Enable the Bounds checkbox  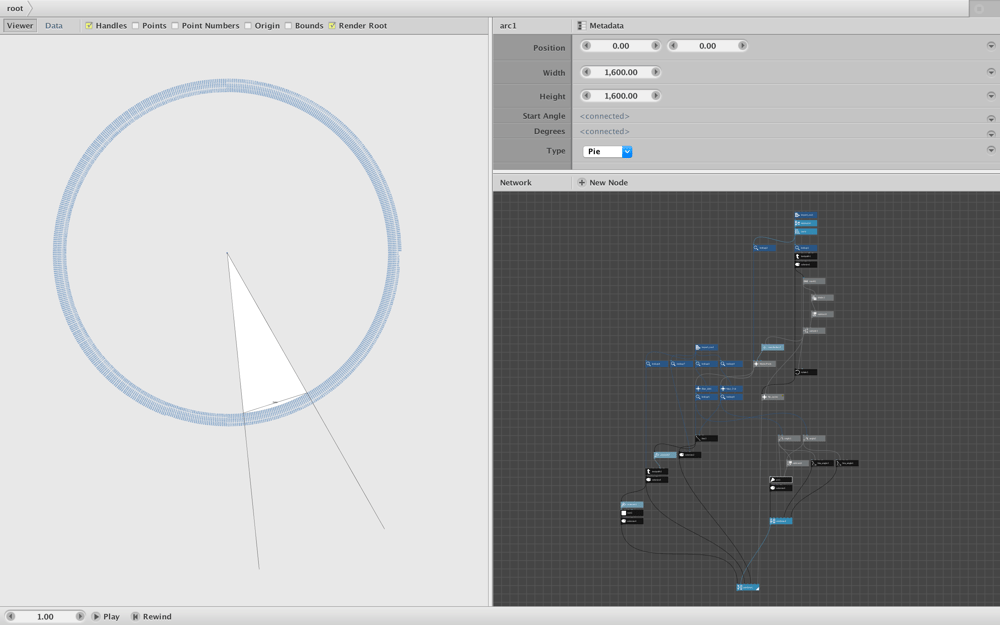coord(288,26)
